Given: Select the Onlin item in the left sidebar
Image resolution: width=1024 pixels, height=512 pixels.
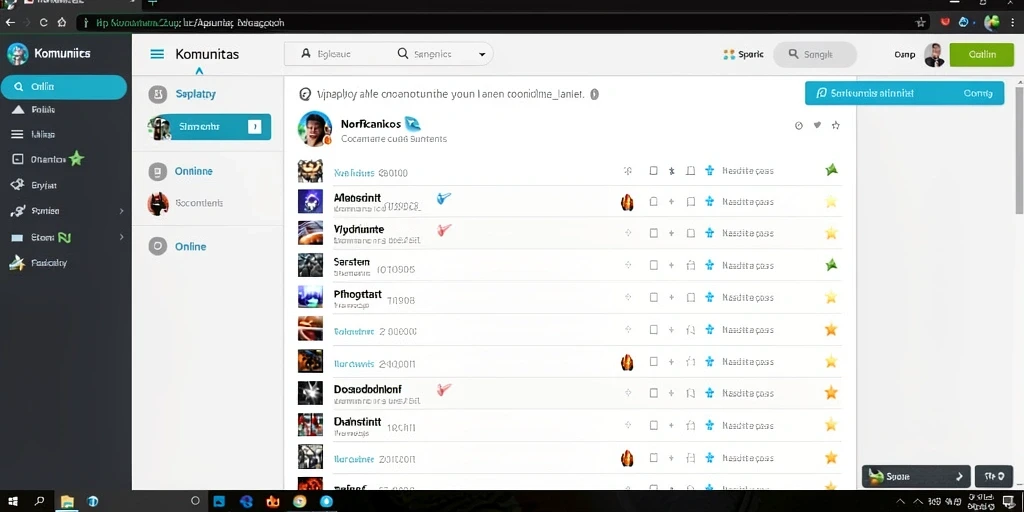Looking at the screenshot, I should (x=63, y=87).
